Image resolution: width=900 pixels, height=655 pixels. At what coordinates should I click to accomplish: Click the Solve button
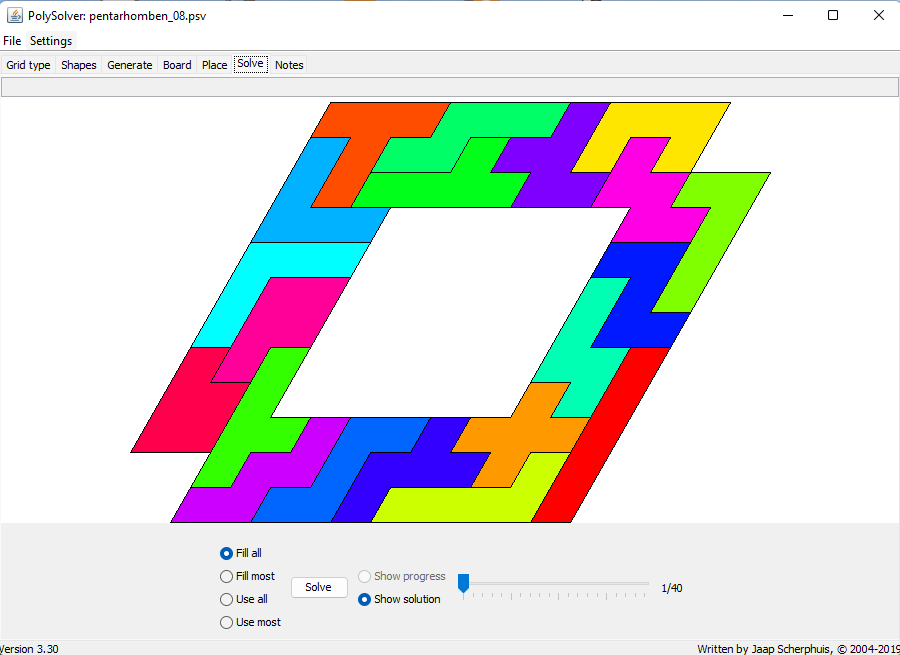[319, 587]
